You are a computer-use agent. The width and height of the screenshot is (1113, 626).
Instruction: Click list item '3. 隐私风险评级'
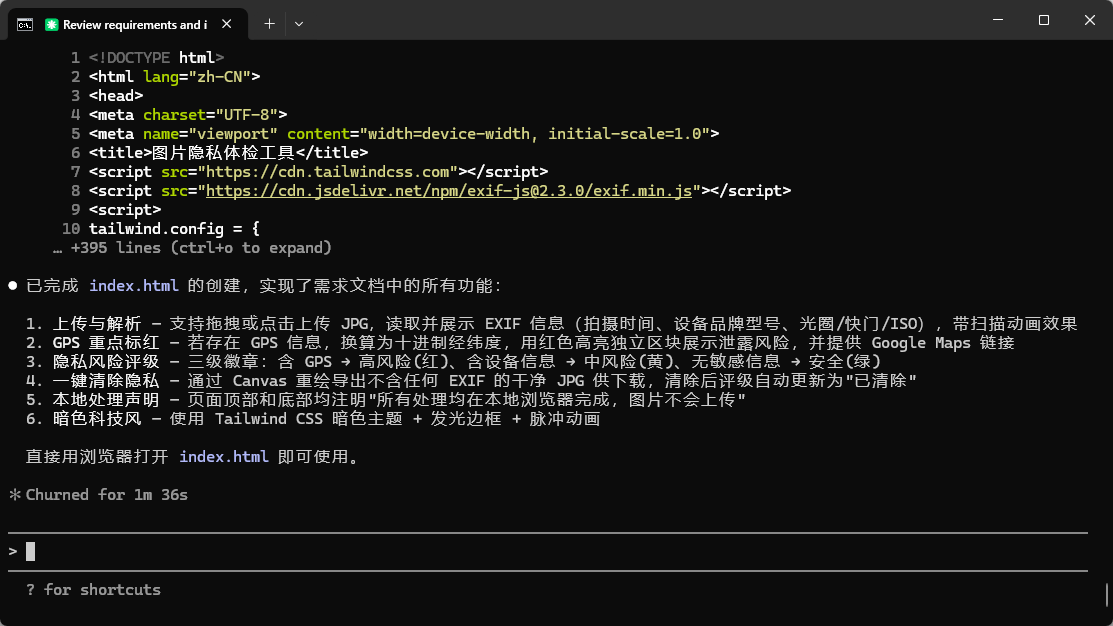pos(92,362)
